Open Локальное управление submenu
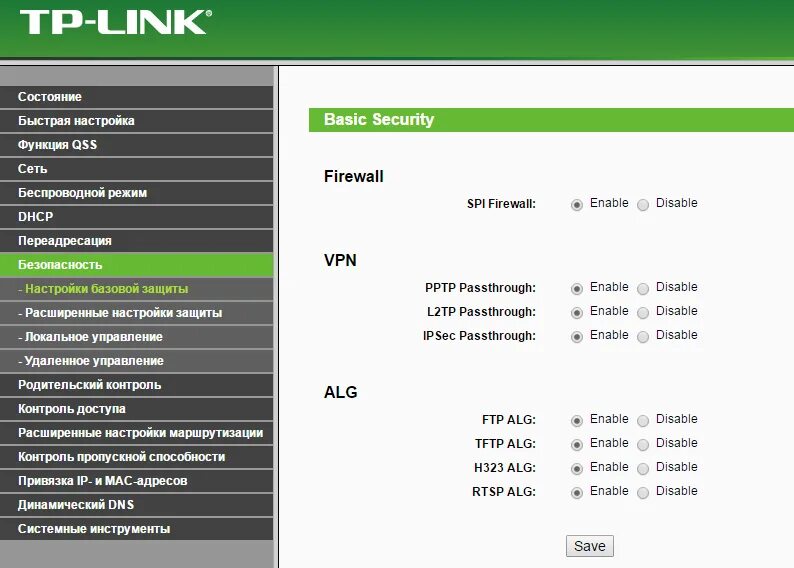 93,337
